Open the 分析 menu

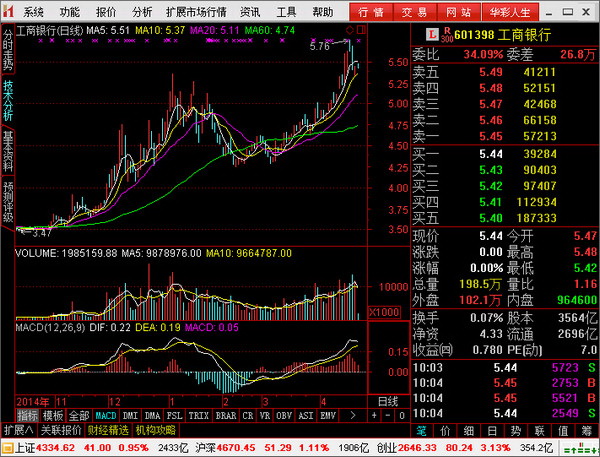pyautogui.click(x=142, y=12)
